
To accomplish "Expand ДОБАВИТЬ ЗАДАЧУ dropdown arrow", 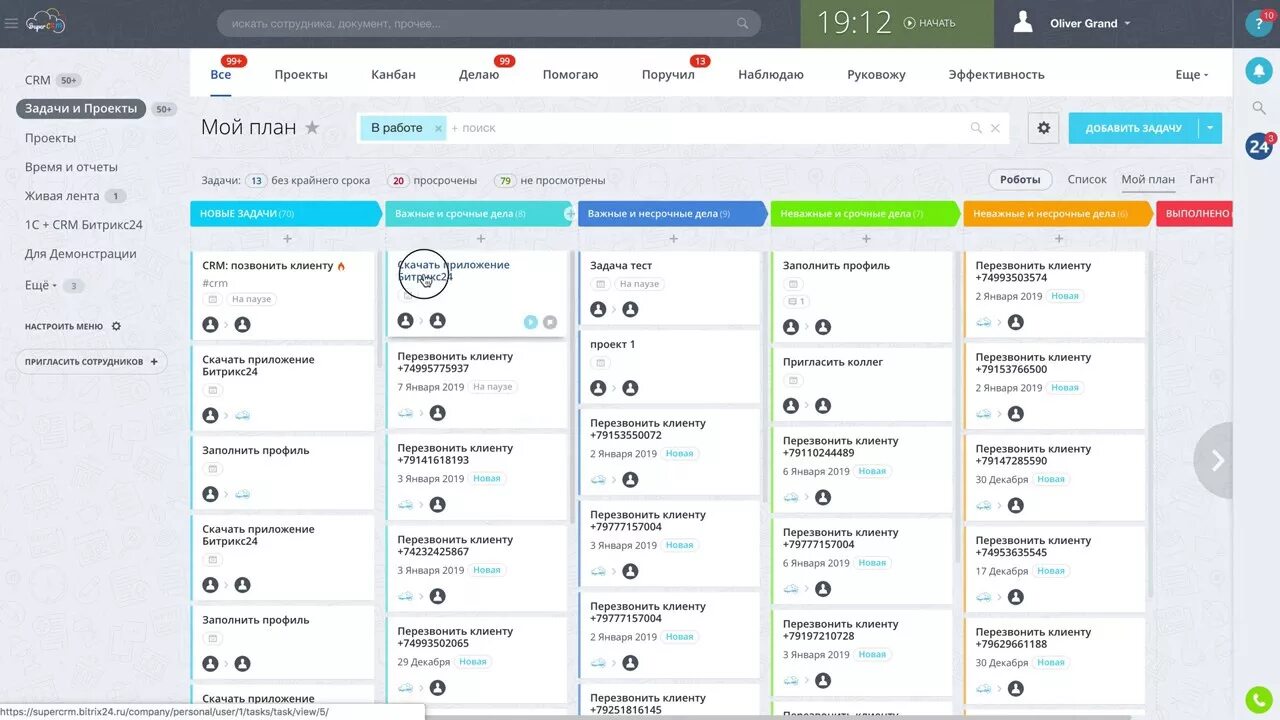I will point(1210,128).
